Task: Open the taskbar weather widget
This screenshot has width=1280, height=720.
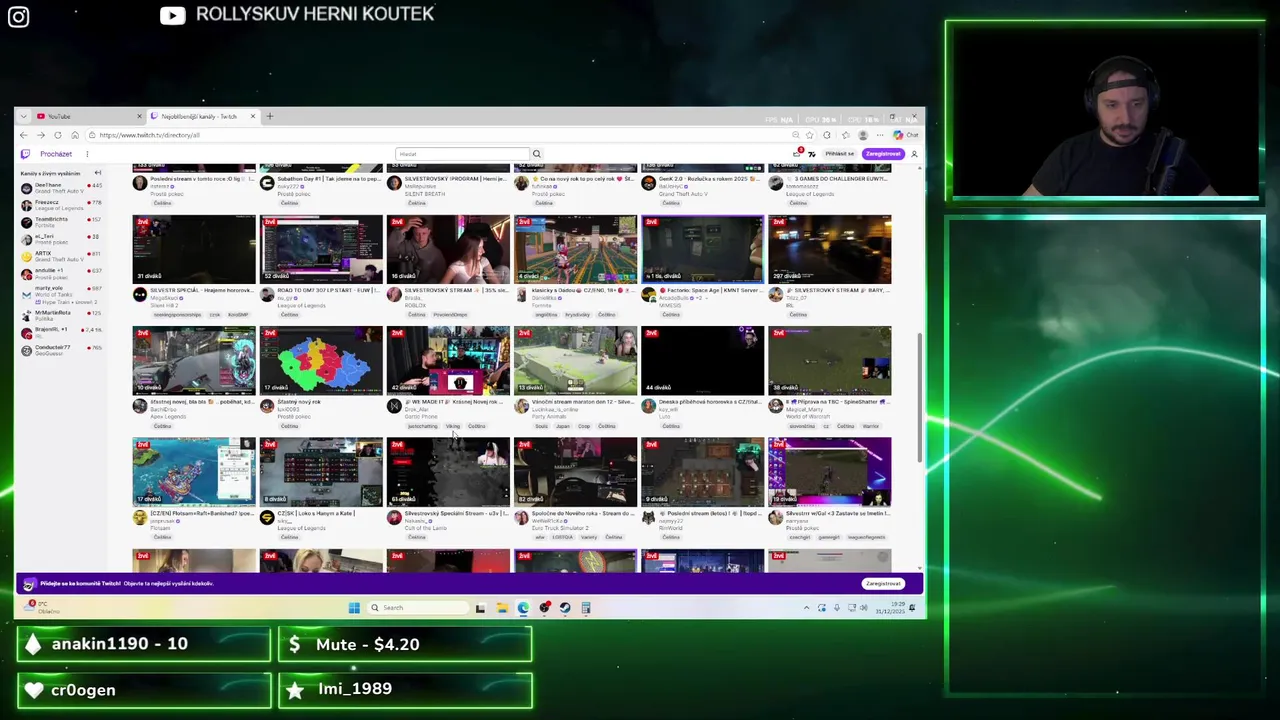Action: (42, 607)
